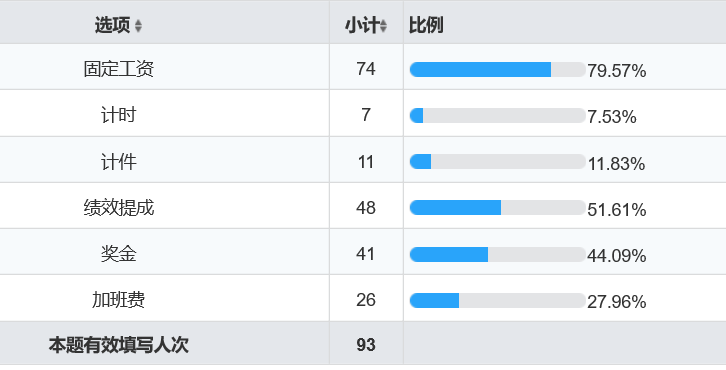Viewport: 726px width, 370px height.
Task: Select the 奖金 option label
Action: (119, 254)
